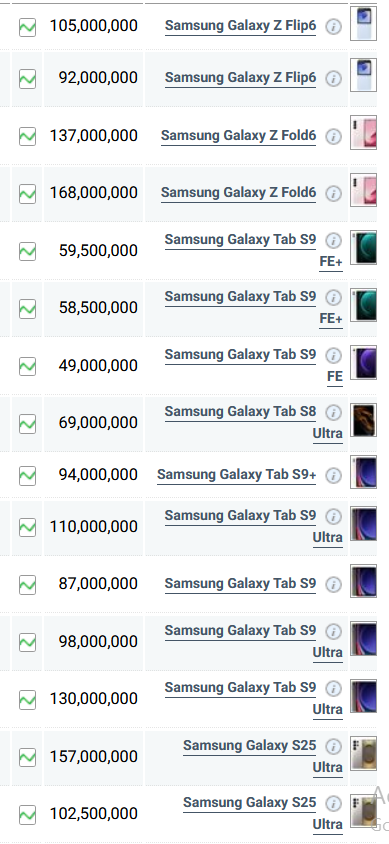Screen dimensions: 389x844
Task: Follow the Samsung Galaxy Tab S8 Ultra link
Action: pos(253,423)
